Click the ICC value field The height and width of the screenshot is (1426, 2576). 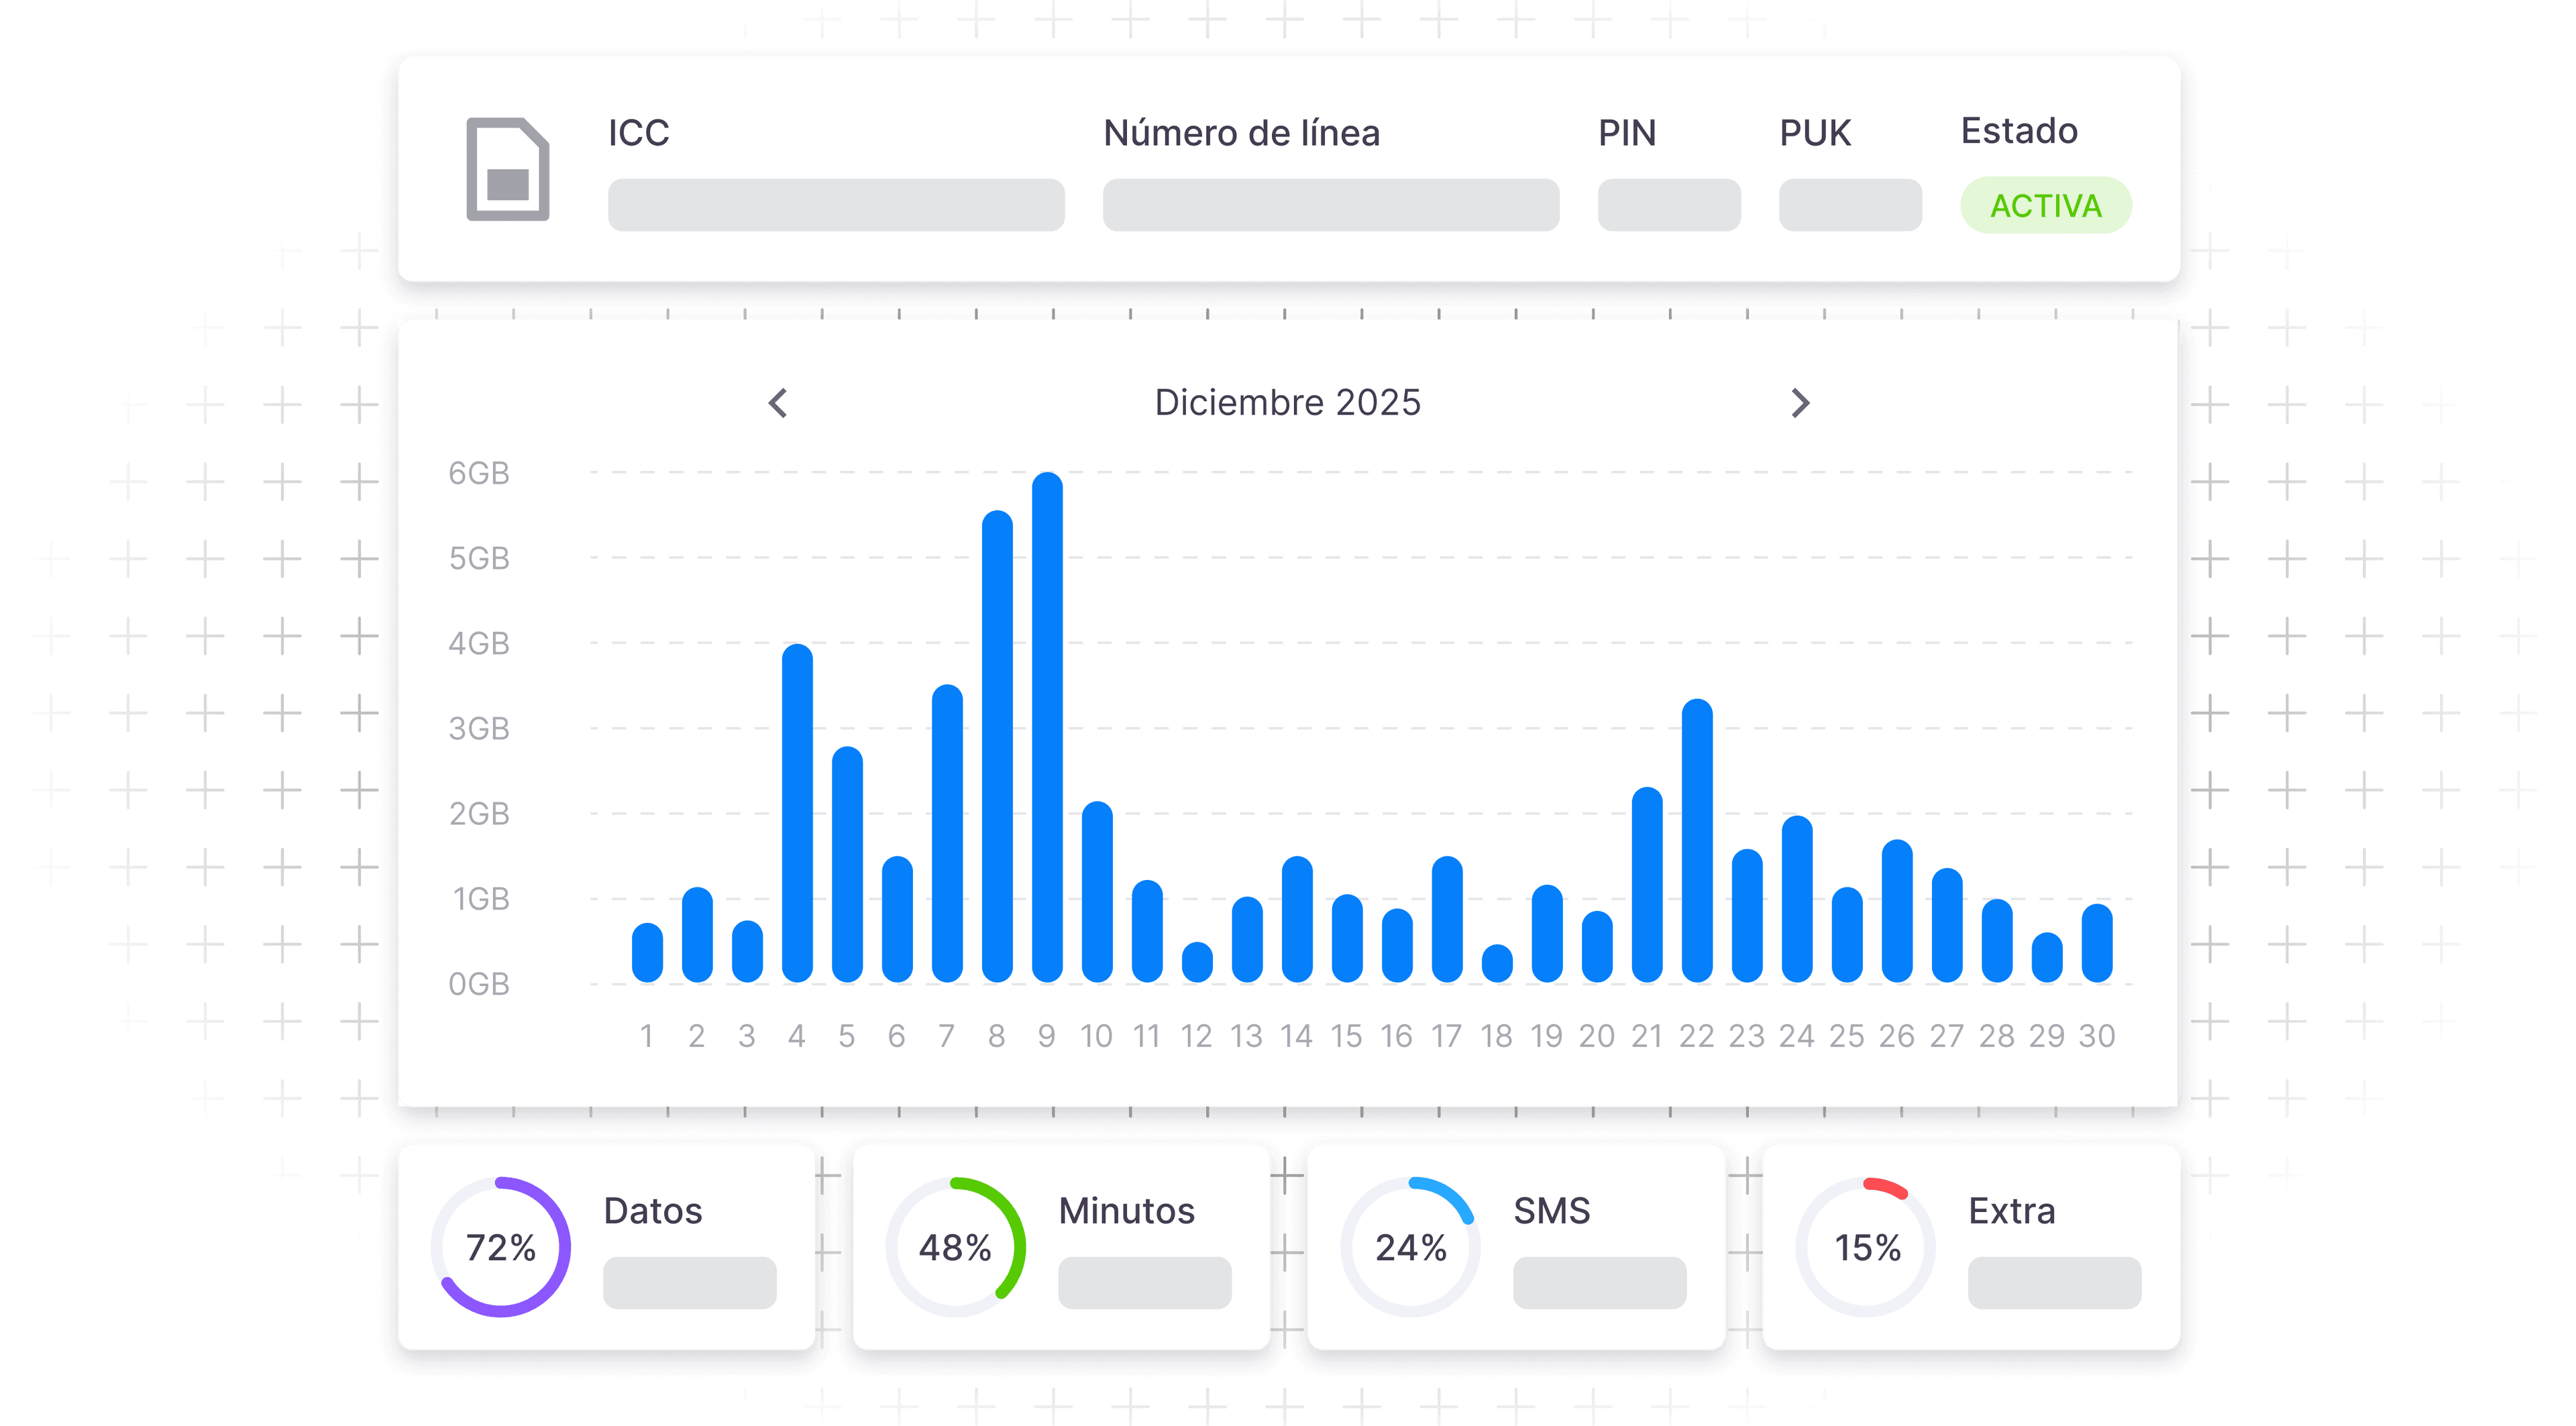[835, 205]
